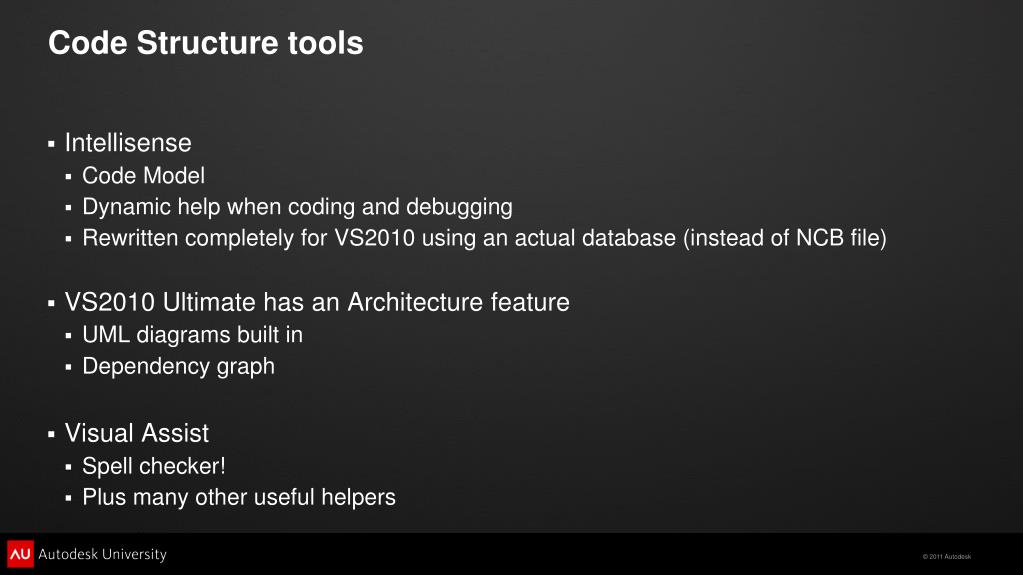Click the NCB file parenthetical text
The height and width of the screenshot is (575, 1023).
785,238
